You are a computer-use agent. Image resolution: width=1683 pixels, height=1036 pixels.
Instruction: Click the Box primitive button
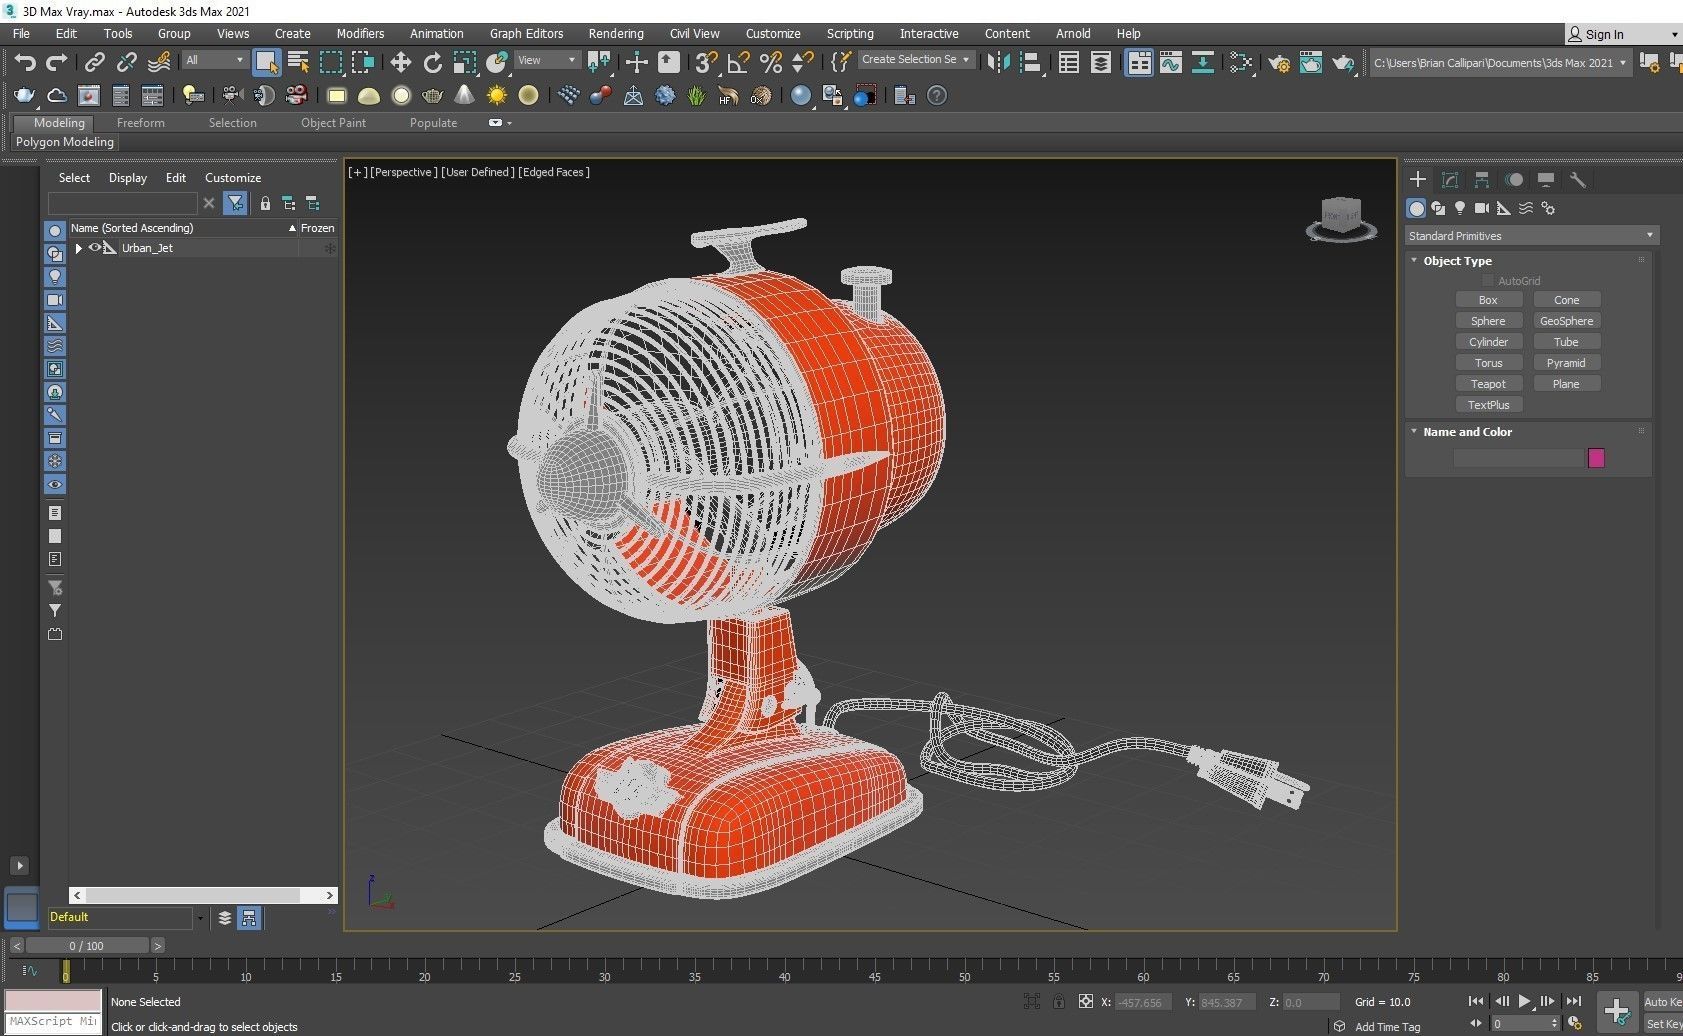click(1488, 300)
